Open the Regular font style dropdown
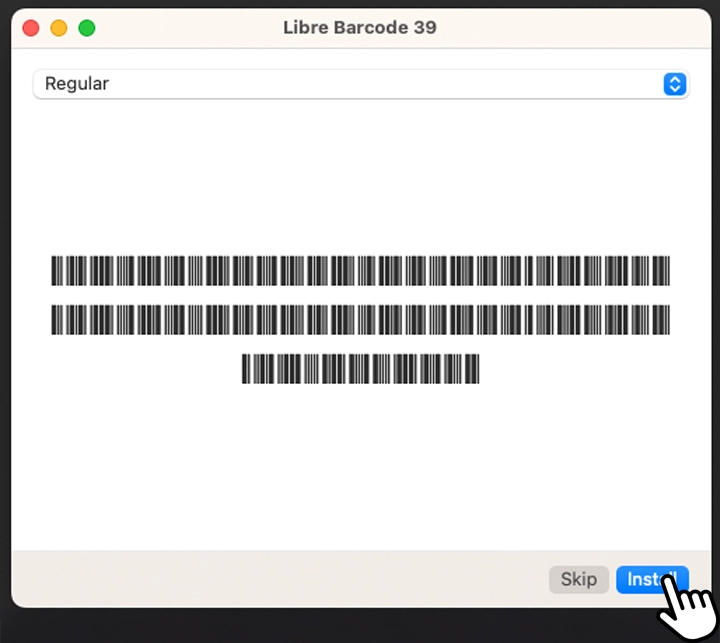 [361, 84]
